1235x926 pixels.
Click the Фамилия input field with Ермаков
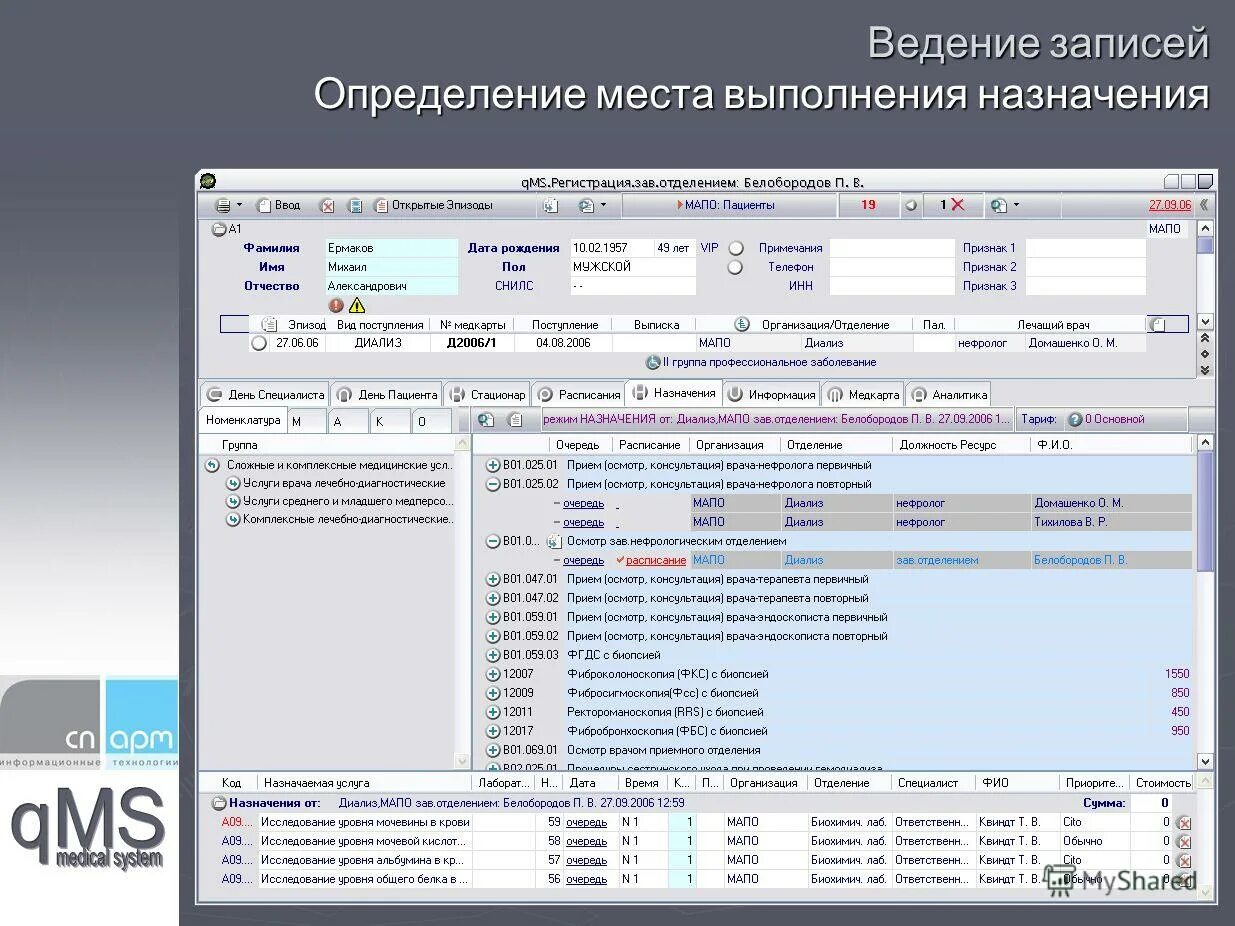391,247
